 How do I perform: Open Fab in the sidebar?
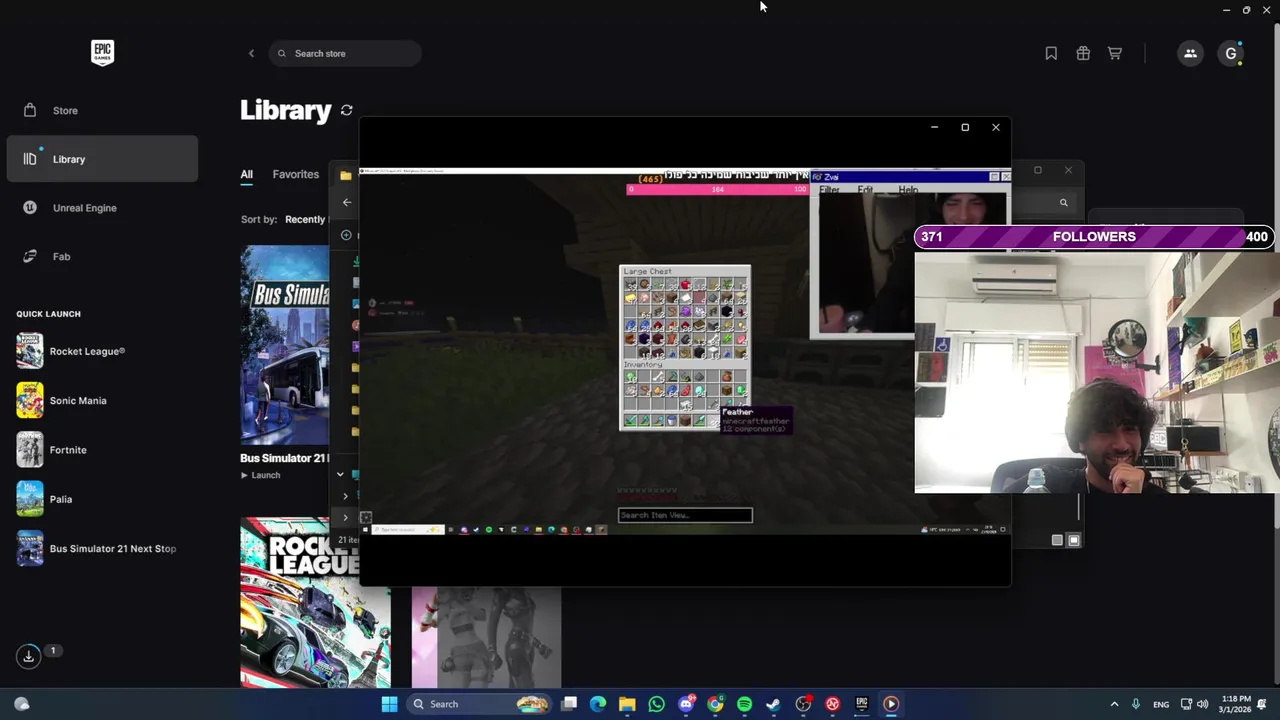(x=102, y=256)
